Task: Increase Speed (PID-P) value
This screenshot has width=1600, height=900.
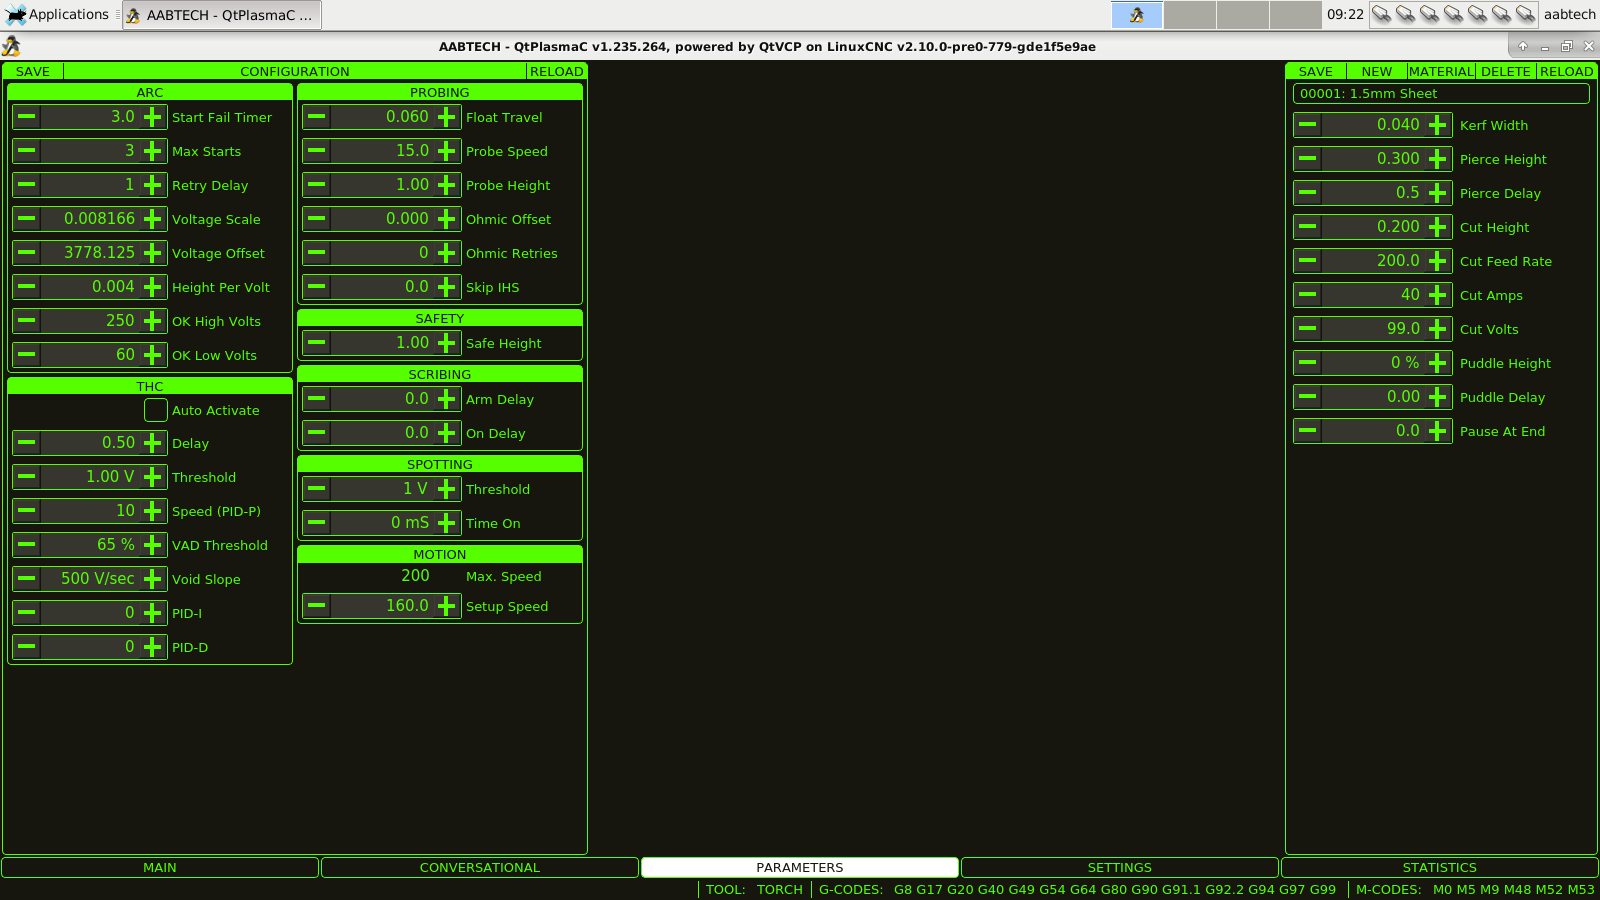Action: pos(153,511)
